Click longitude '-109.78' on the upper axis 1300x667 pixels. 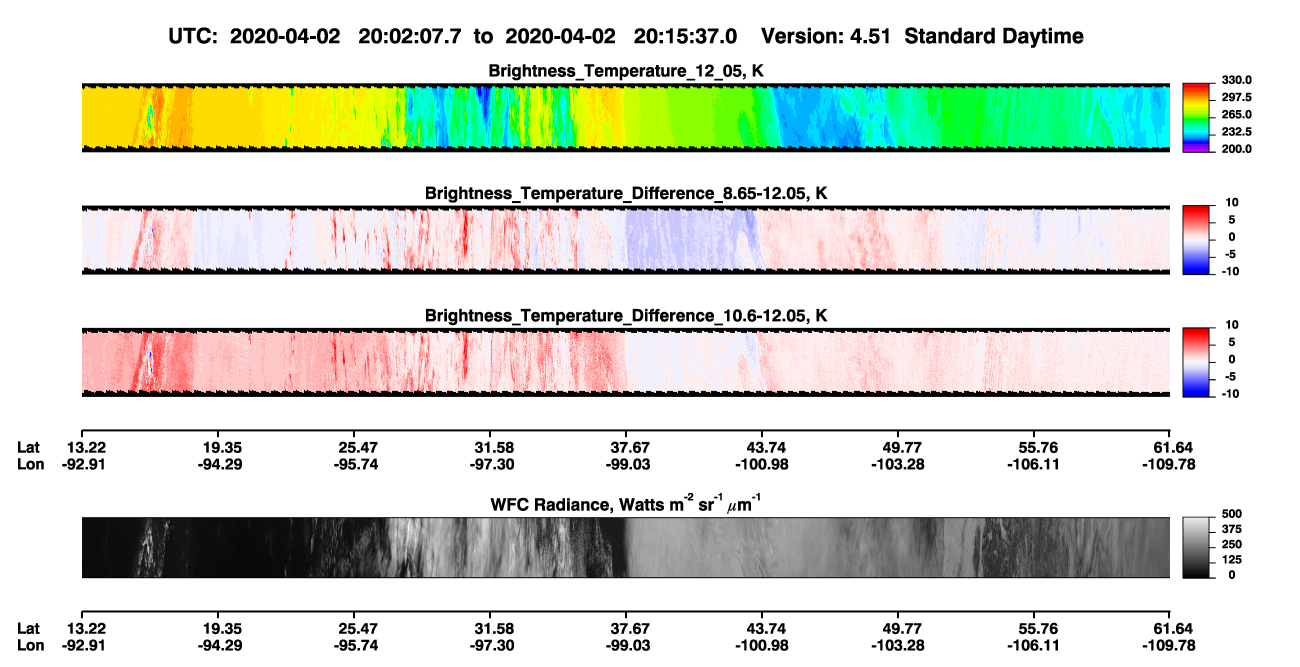(x=1170, y=464)
